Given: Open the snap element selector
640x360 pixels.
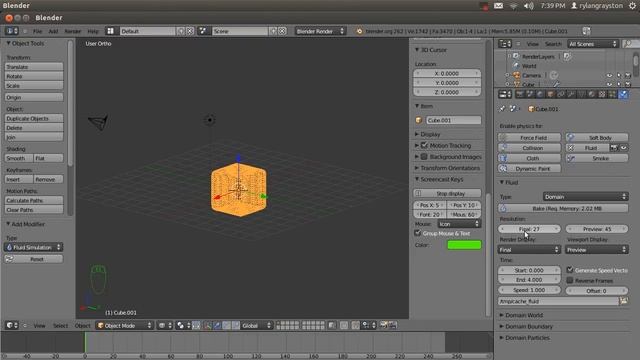Looking at the screenshot, I should click(370, 325).
